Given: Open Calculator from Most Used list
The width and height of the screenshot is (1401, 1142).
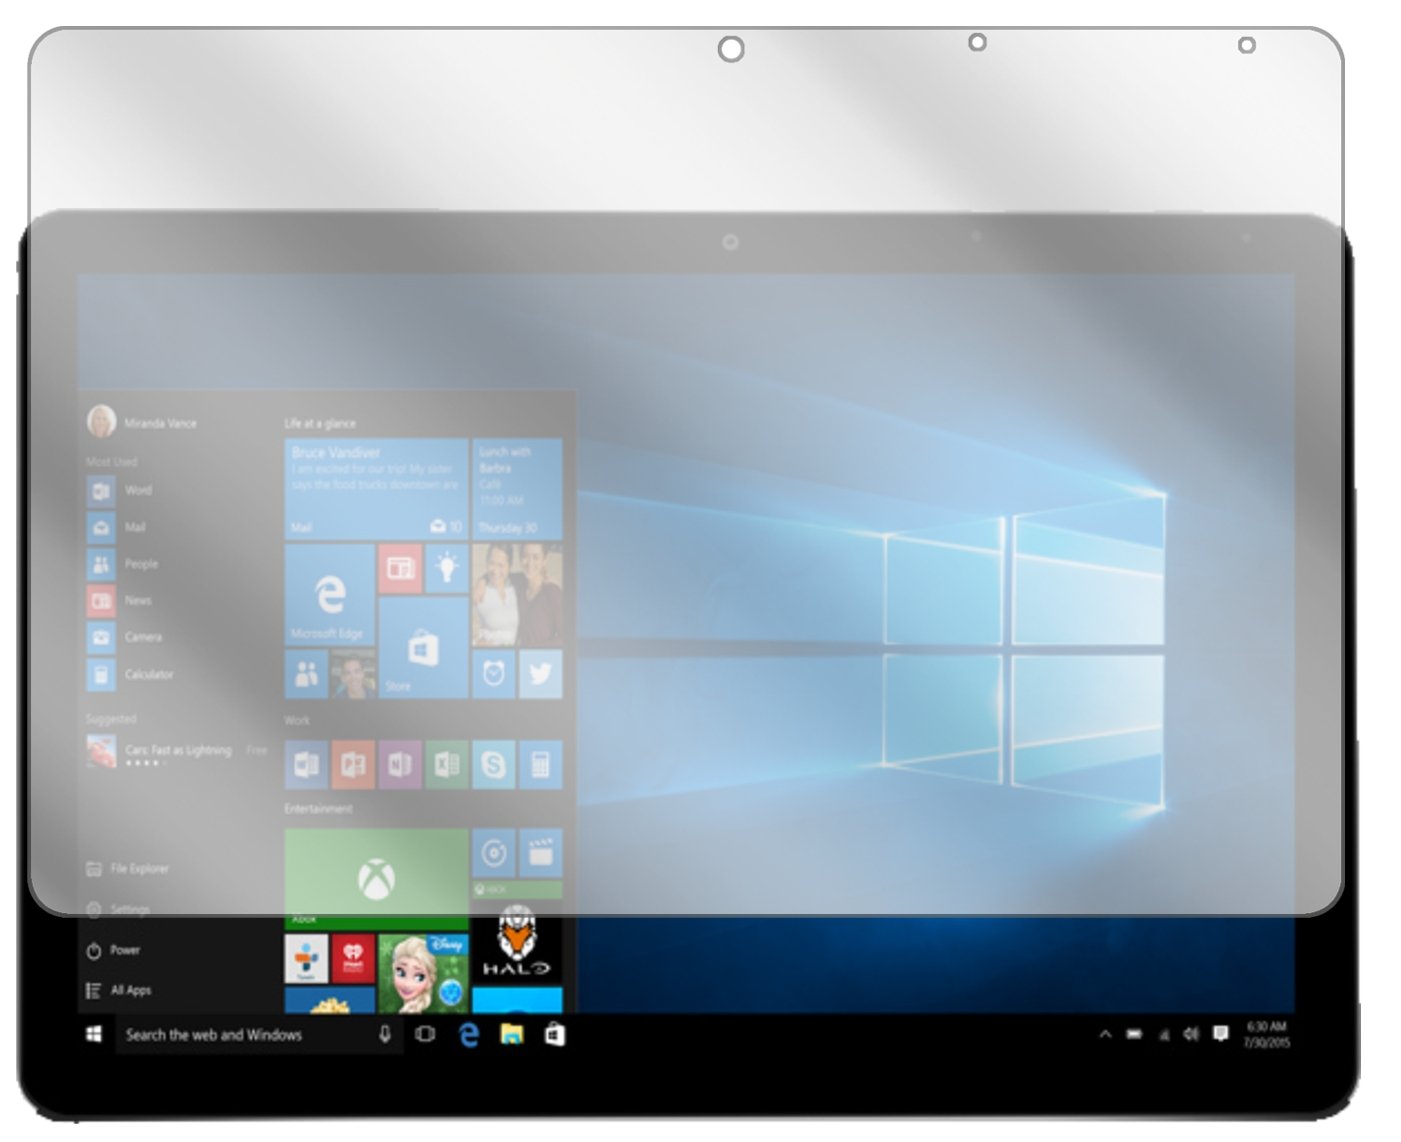Looking at the screenshot, I should (131, 674).
